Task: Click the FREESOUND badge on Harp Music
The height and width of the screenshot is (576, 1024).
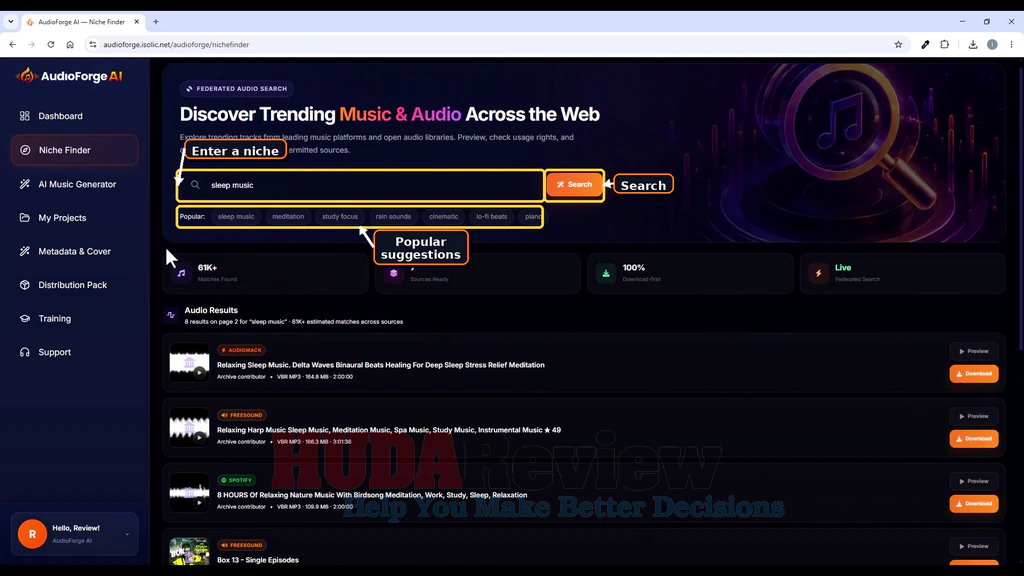Action: pos(242,415)
